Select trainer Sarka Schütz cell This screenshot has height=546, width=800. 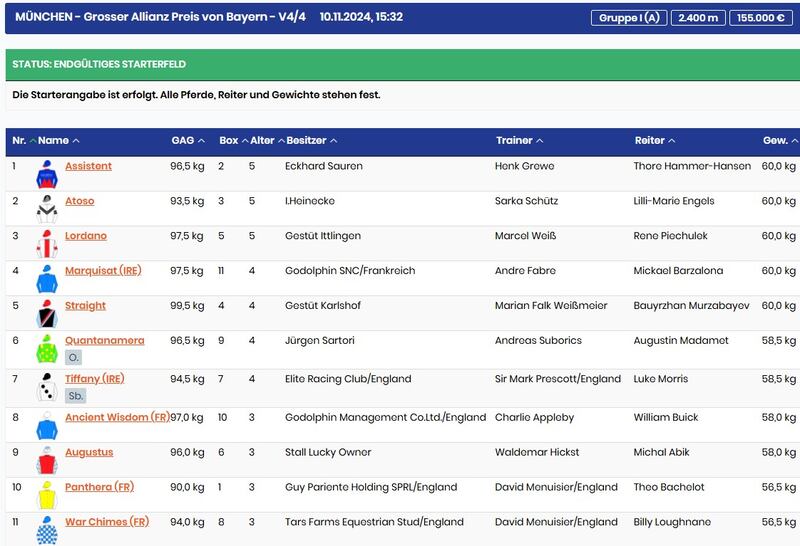click(527, 201)
